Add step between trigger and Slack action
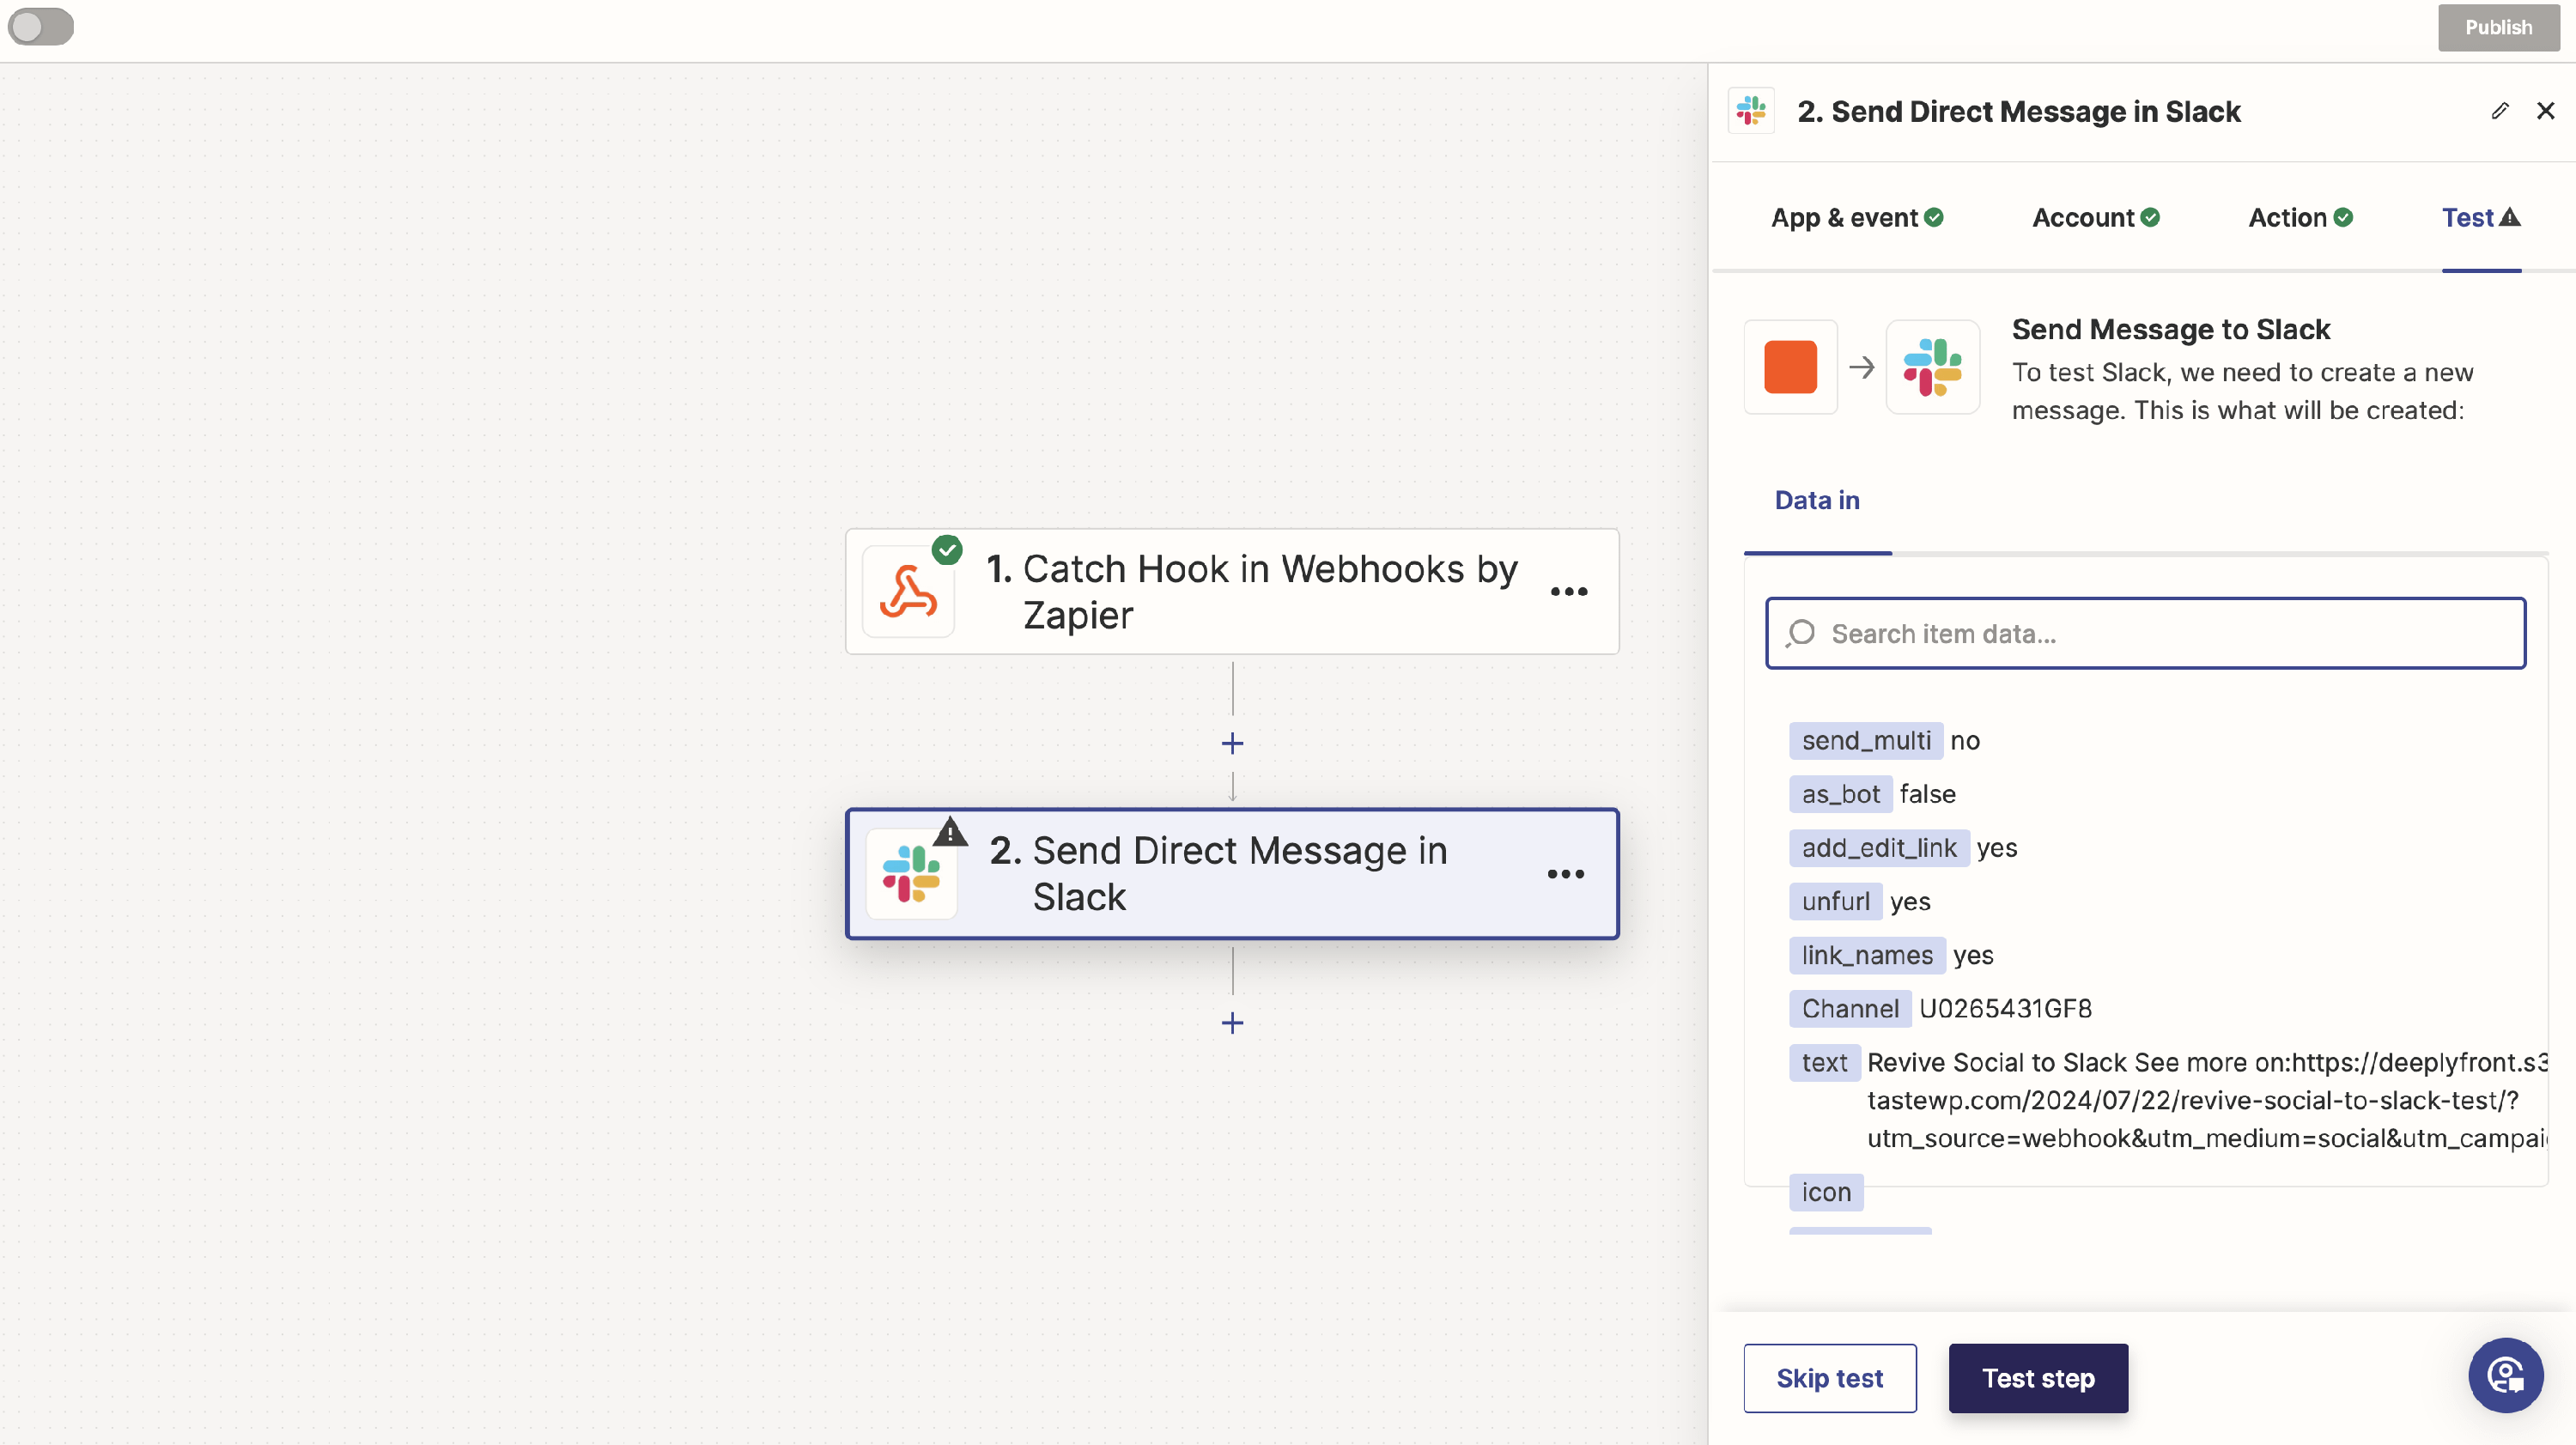The image size is (2576, 1445). tap(1232, 744)
